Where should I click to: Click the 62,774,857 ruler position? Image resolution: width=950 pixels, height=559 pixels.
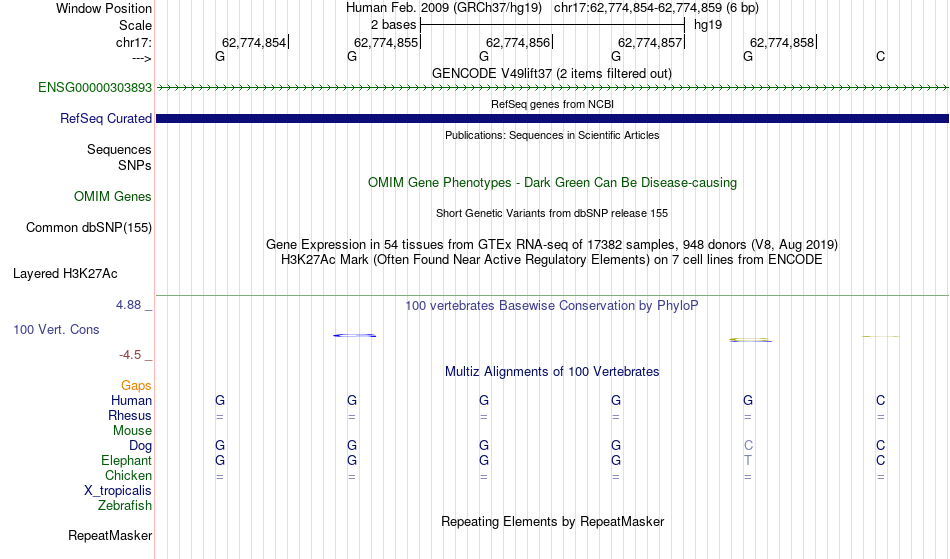pos(649,42)
